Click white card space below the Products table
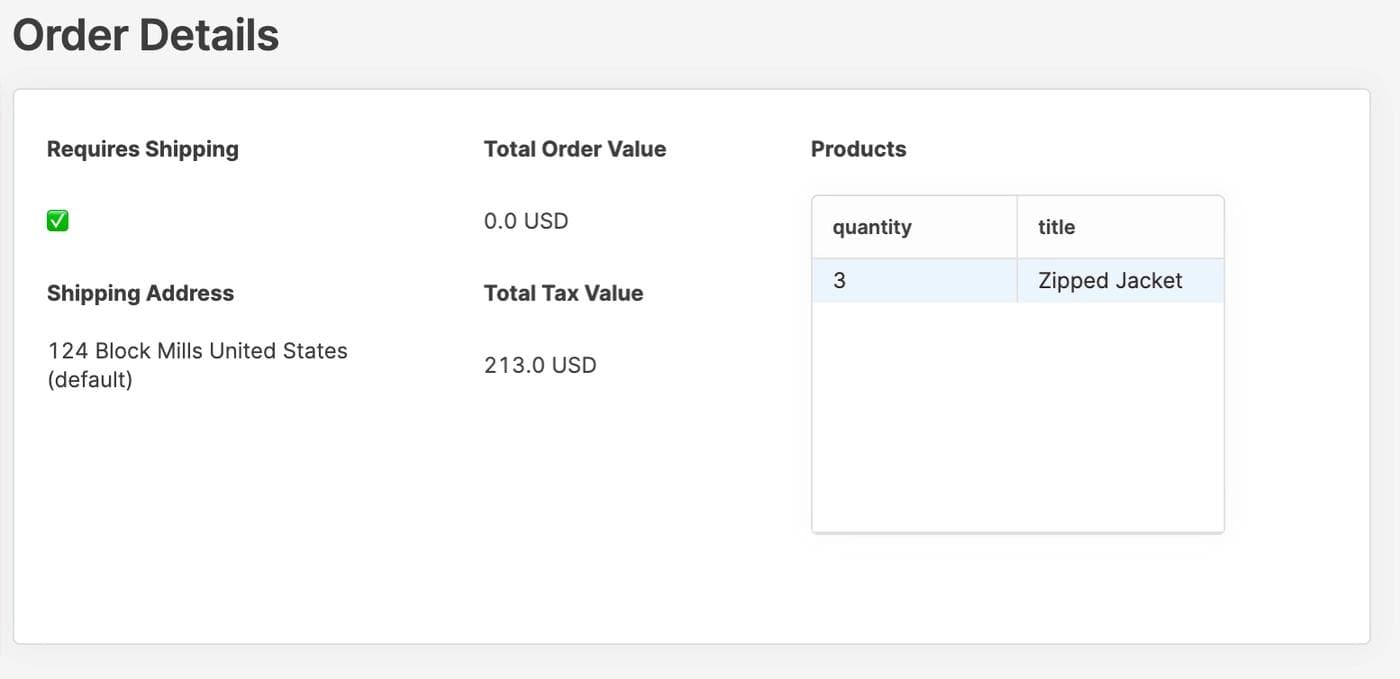Image resolution: width=1400 pixels, height=679 pixels. coord(1017,588)
